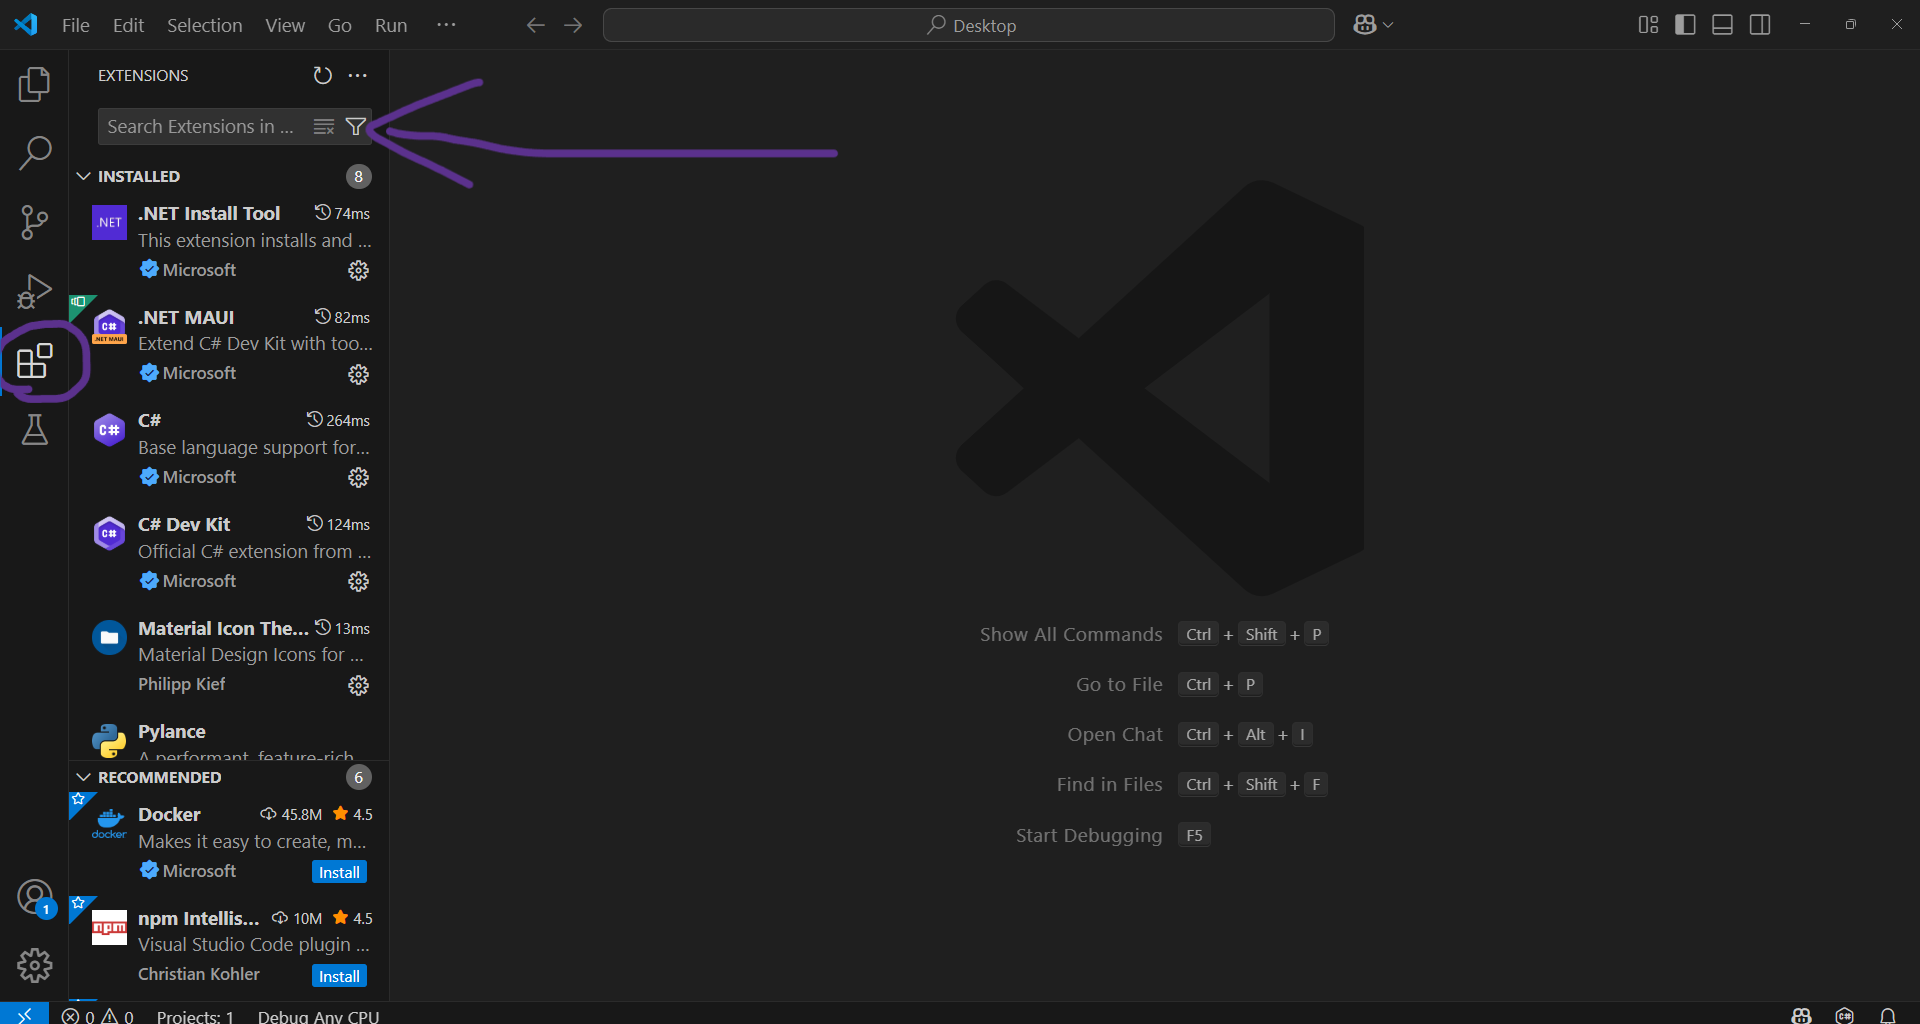Collapse the INSTALLED section
The image size is (1920, 1024).
coord(83,176)
